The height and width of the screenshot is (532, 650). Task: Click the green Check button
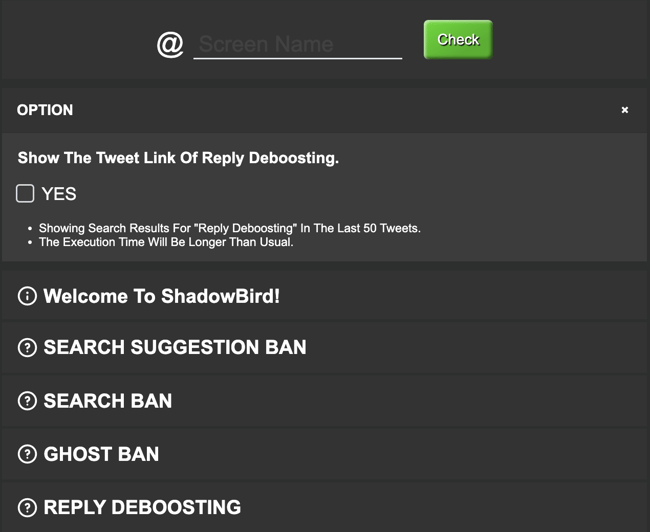pos(458,39)
